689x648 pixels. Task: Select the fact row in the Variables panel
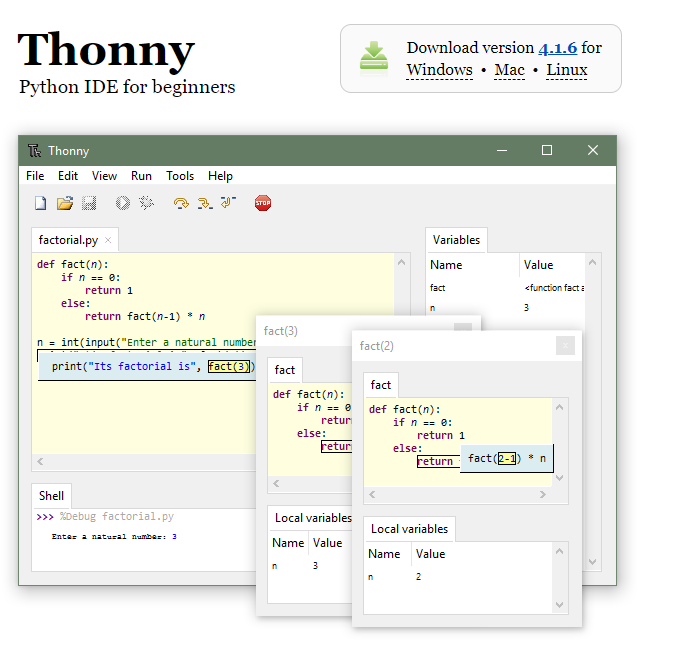point(506,288)
